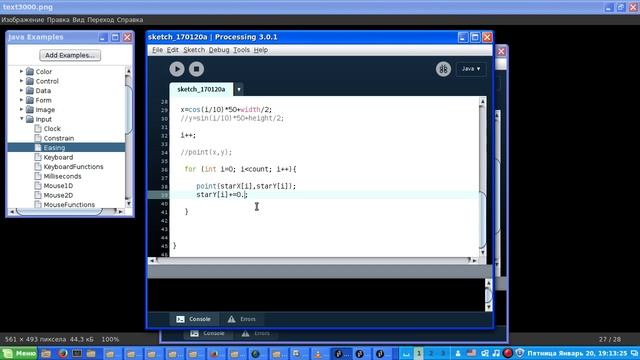
Task: Click the code editor vertical scrollbar
Action: click(x=482, y=177)
